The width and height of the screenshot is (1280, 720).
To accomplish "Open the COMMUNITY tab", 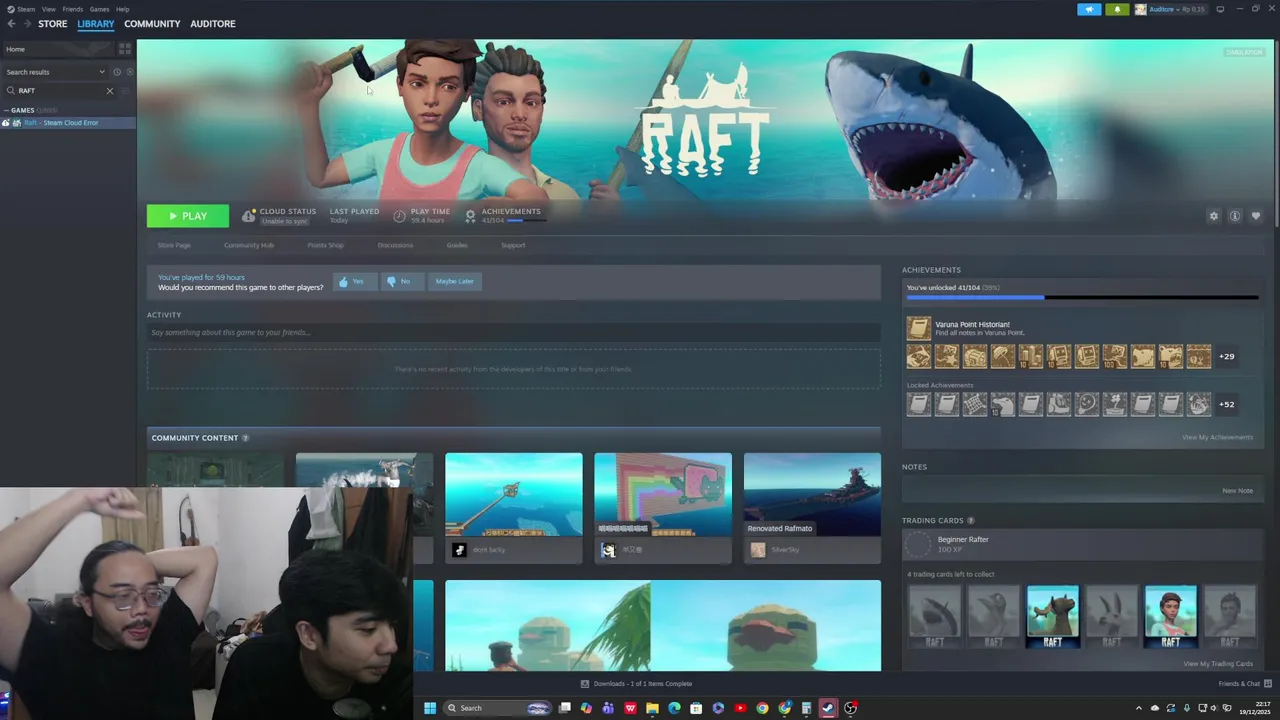I will point(152,24).
